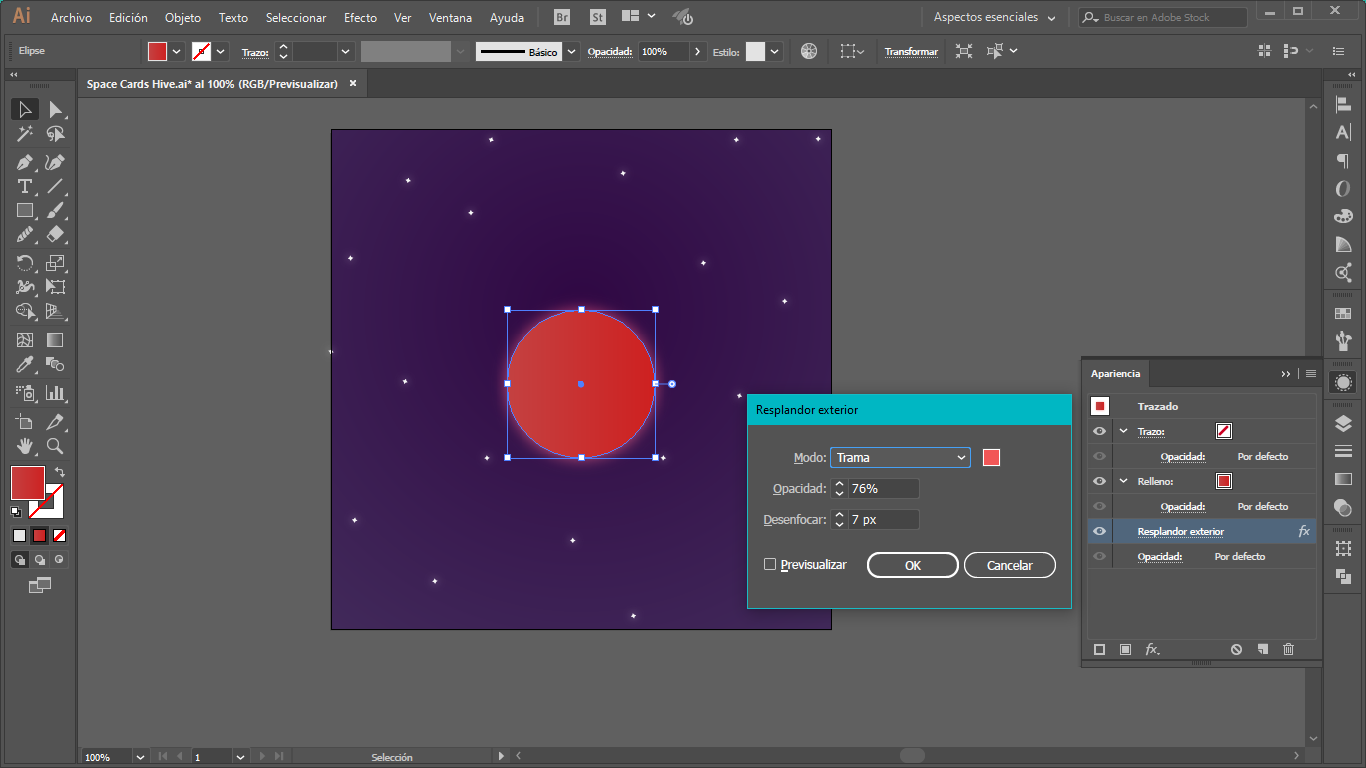The height and width of the screenshot is (768, 1366).
Task: Click the Trazo link in control bar
Action: tap(255, 51)
